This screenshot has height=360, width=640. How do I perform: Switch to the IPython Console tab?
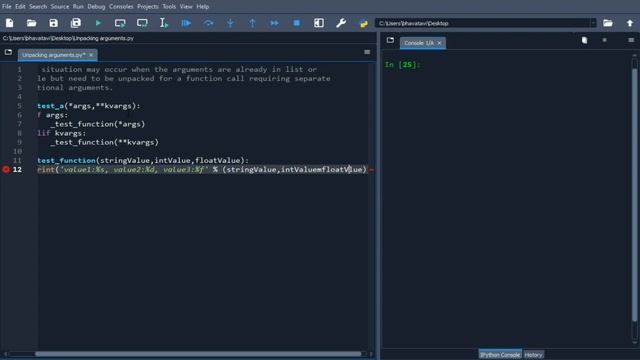(500, 355)
